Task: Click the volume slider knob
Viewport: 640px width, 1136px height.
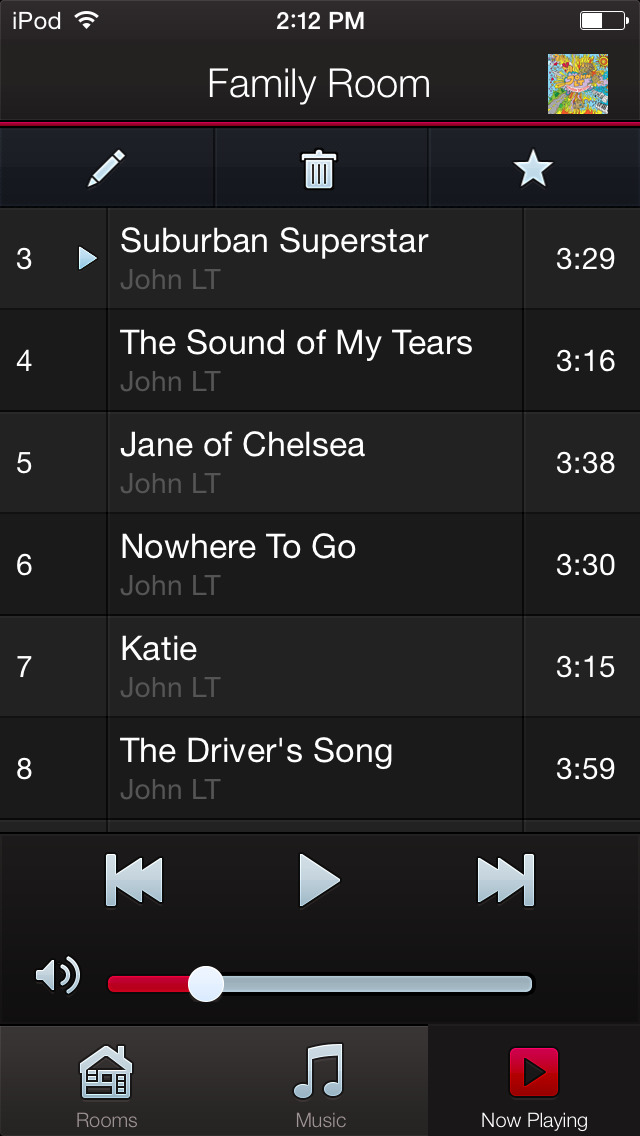Action: [206, 984]
